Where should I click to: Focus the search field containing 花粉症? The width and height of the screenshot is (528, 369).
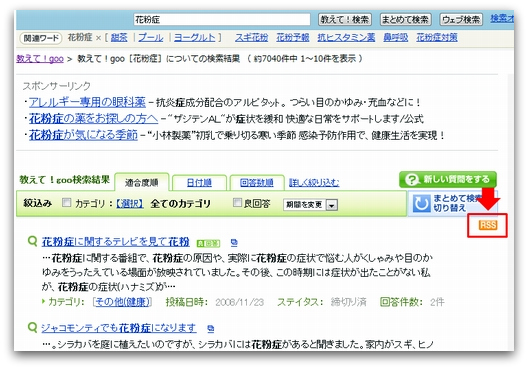coord(222,20)
